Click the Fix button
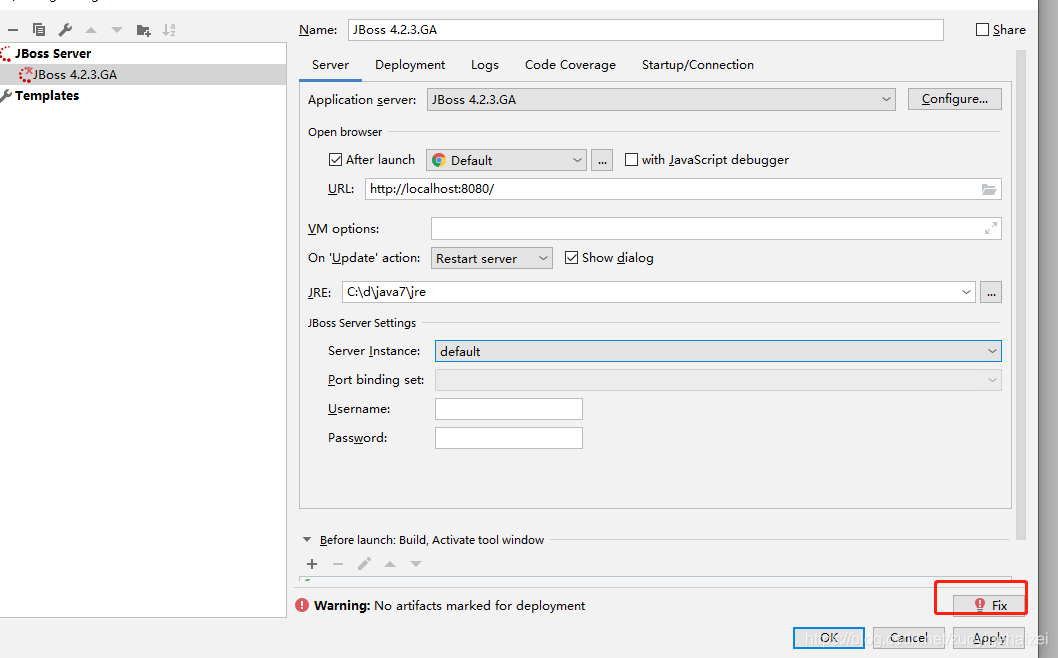1058x658 pixels. (x=989, y=605)
